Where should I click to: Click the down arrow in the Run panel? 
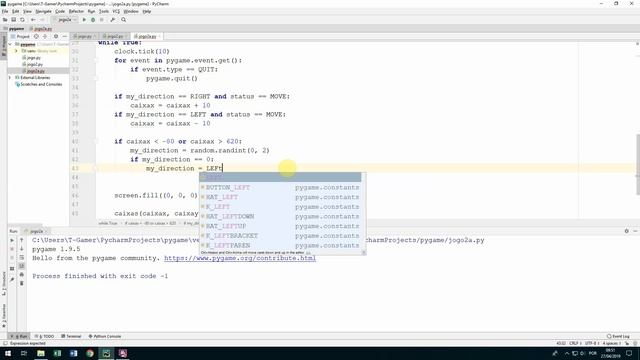click(x=22, y=249)
